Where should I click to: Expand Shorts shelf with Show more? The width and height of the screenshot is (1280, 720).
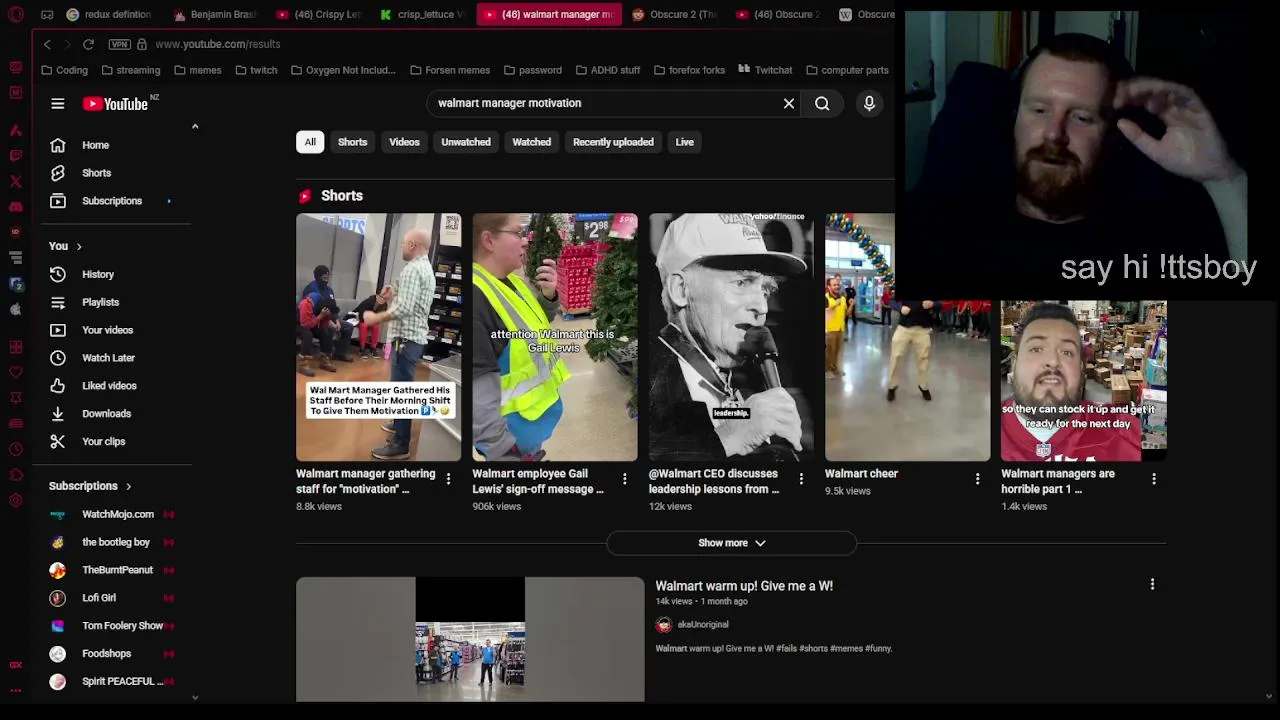click(x=731, y=543)
